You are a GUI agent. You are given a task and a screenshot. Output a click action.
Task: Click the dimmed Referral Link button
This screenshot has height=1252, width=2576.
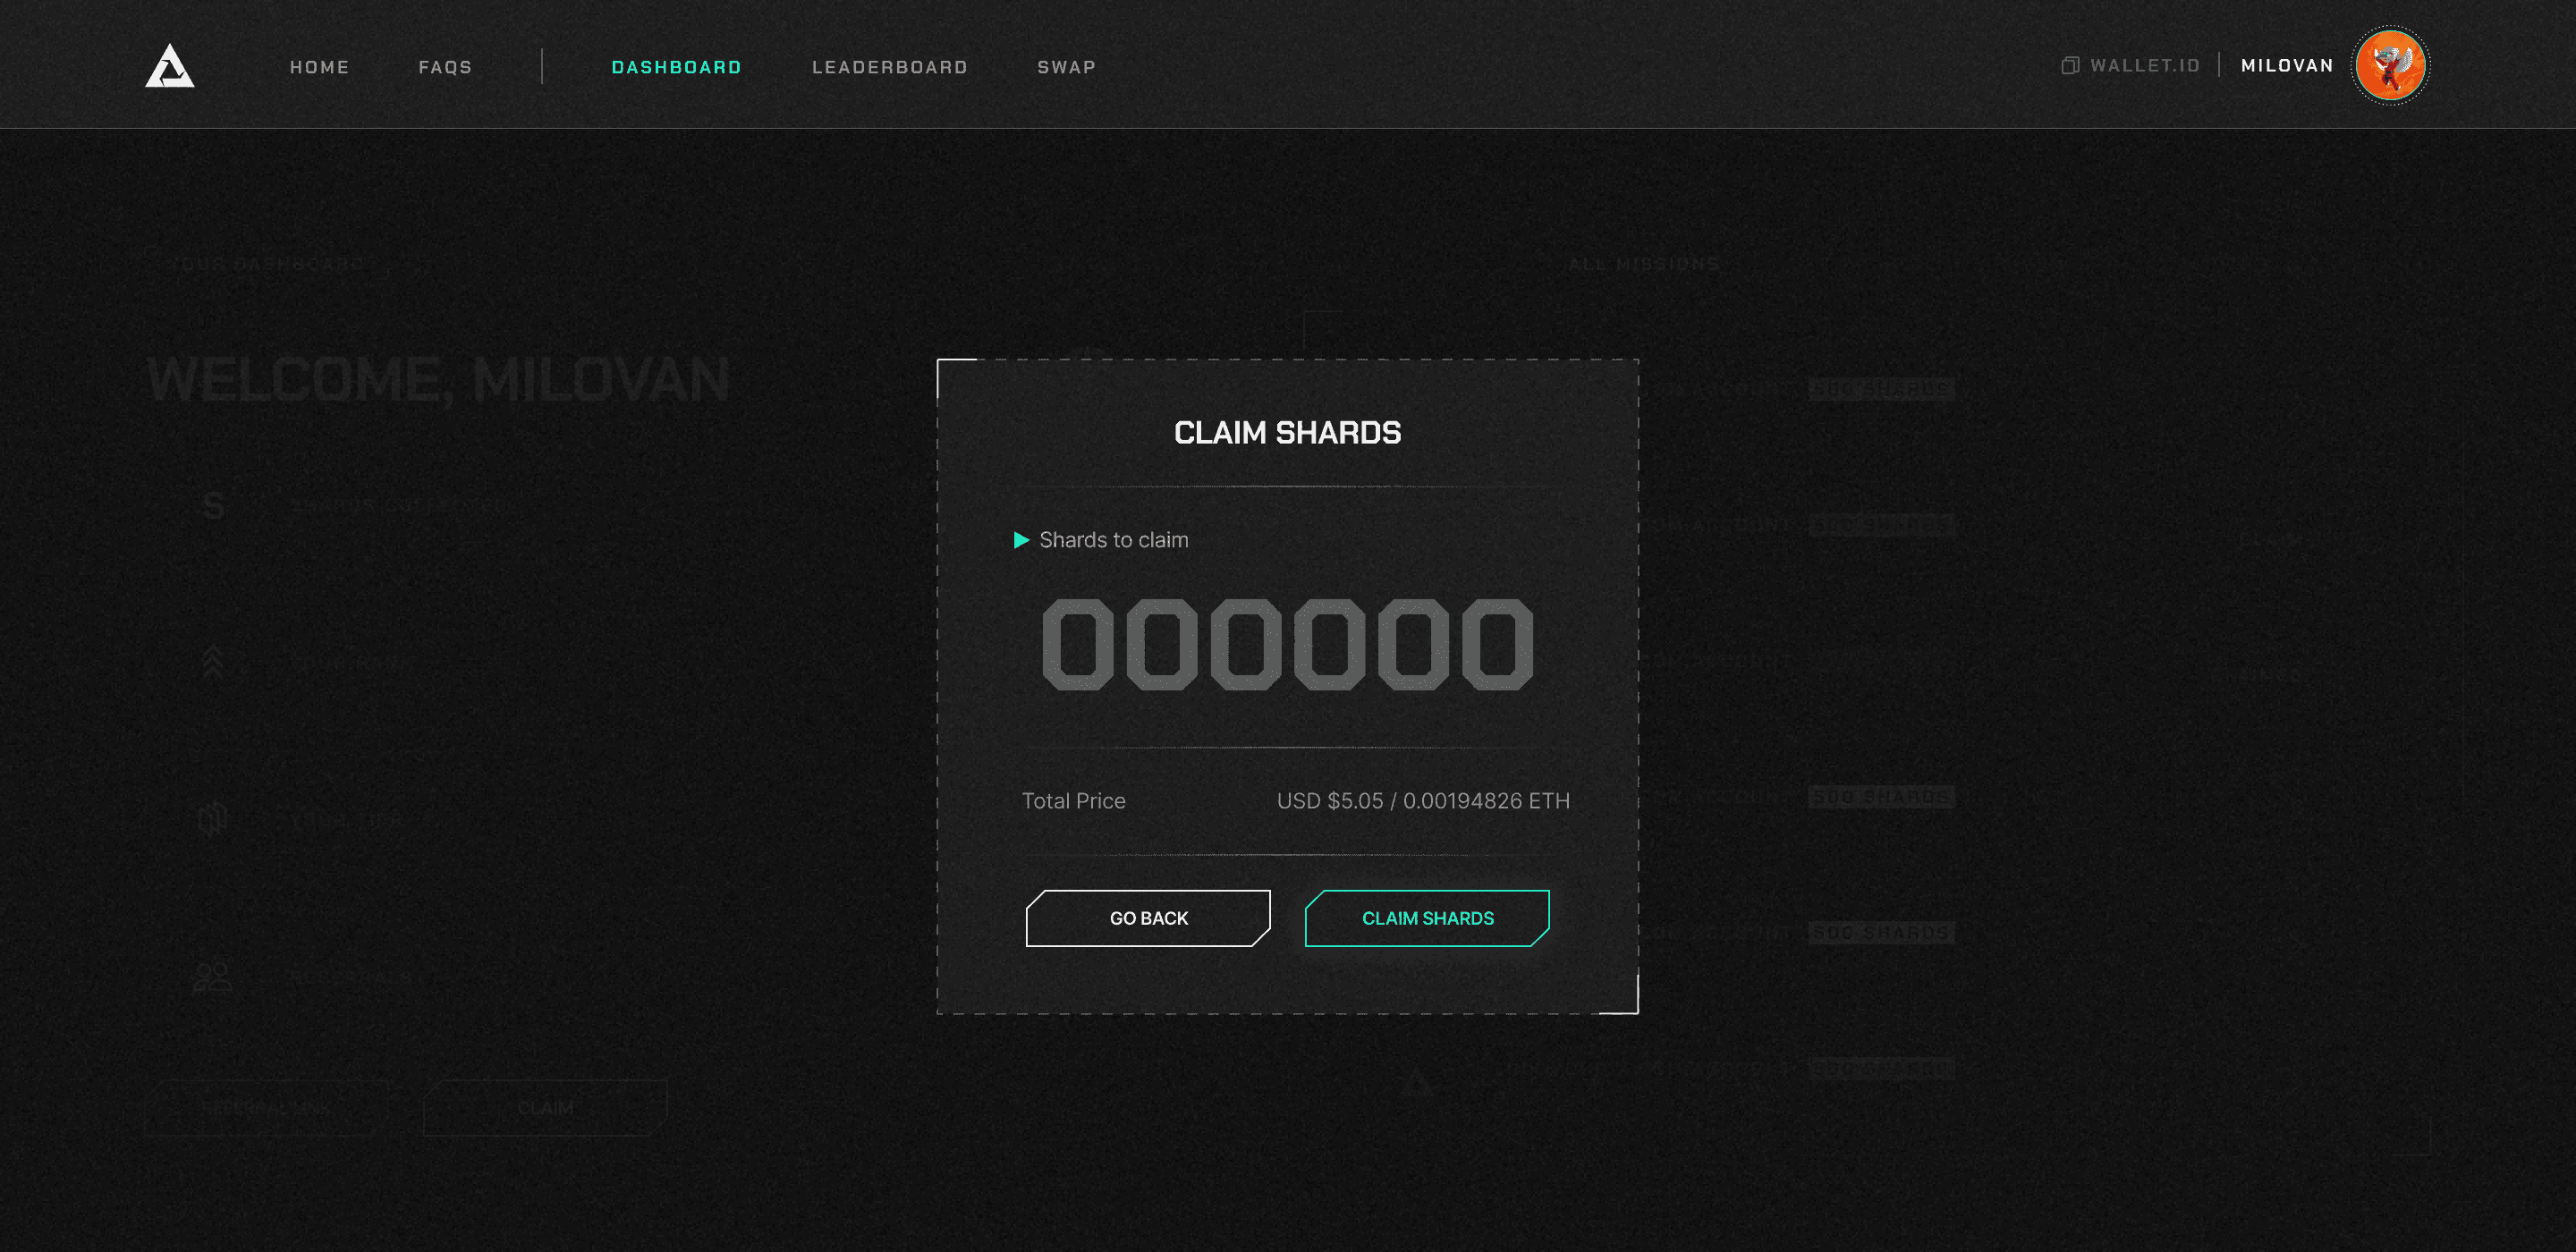(x=266, y=1108)
